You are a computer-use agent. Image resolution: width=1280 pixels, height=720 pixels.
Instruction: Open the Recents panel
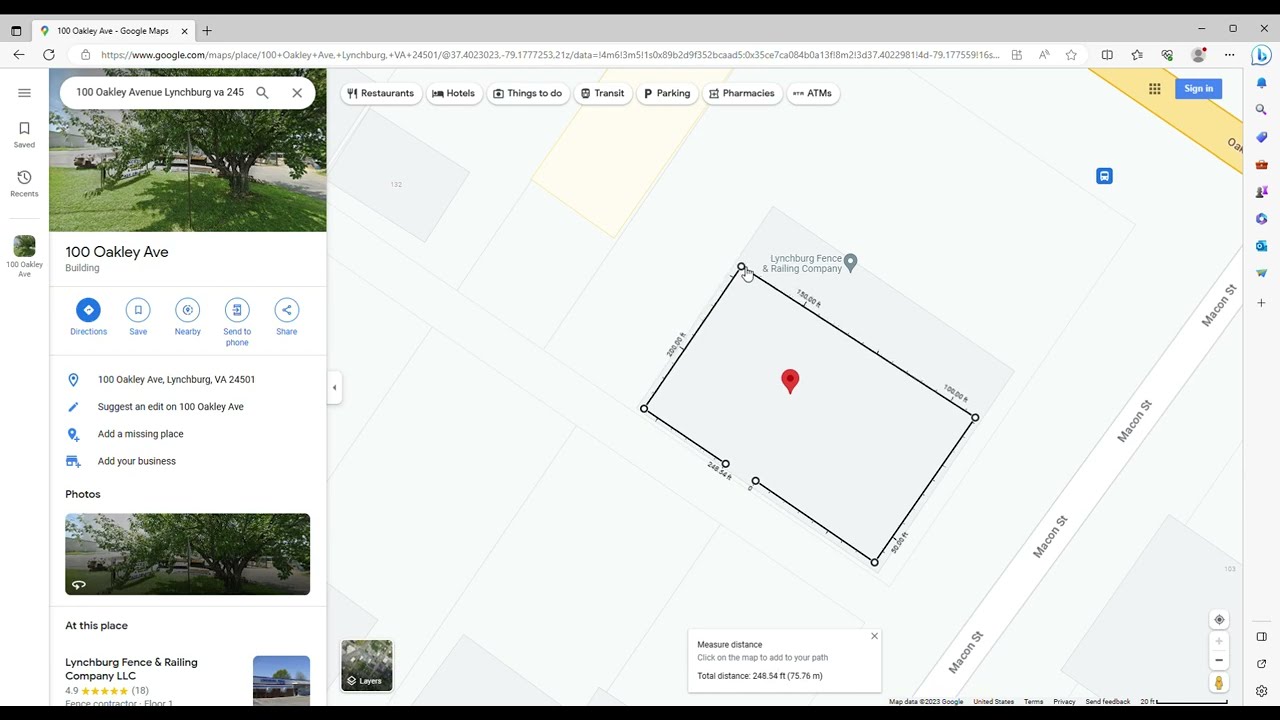[24, 183]
